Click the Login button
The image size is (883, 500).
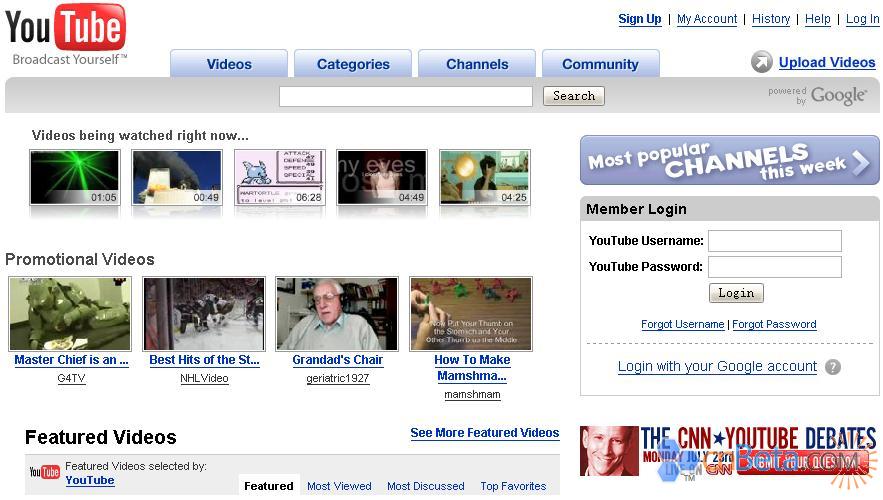[736, 293]
